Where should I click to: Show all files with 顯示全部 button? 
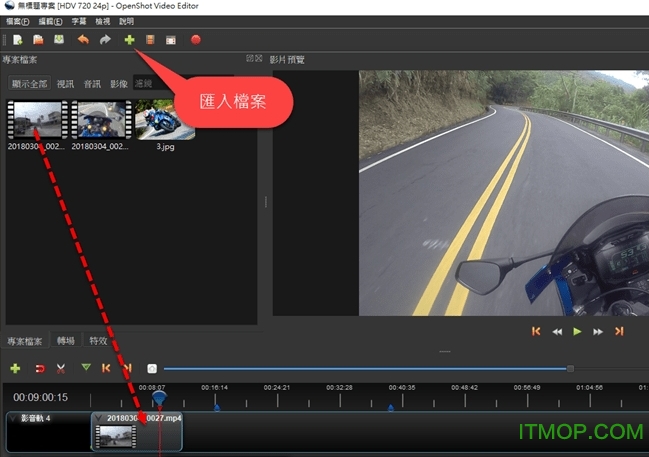click(30, 83)
